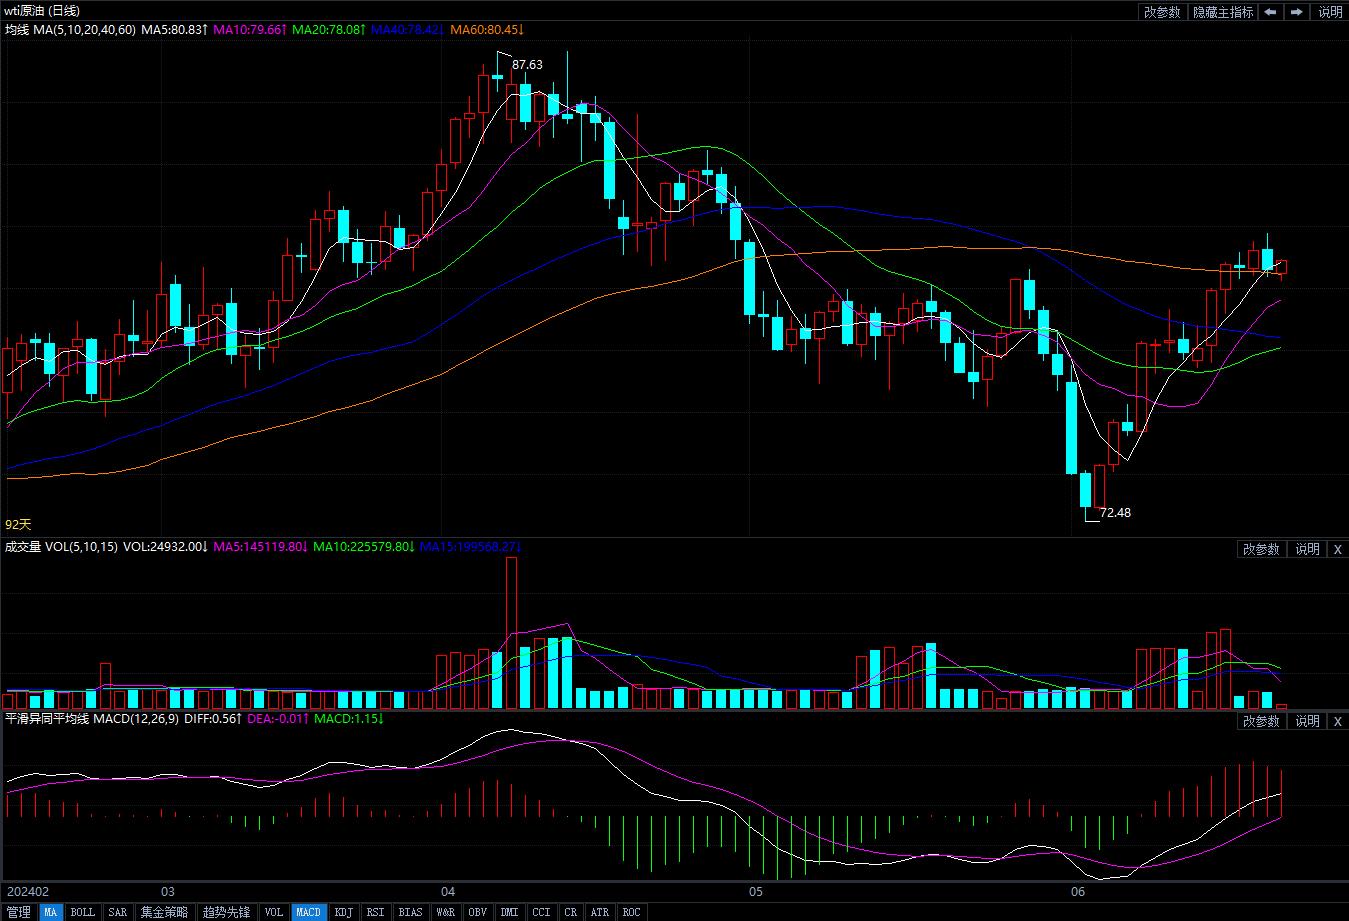Click the MA20:78.08 value label
The height and width of the screenshot is (921, 1349).
pyautogui.click(x=329, y=30)
